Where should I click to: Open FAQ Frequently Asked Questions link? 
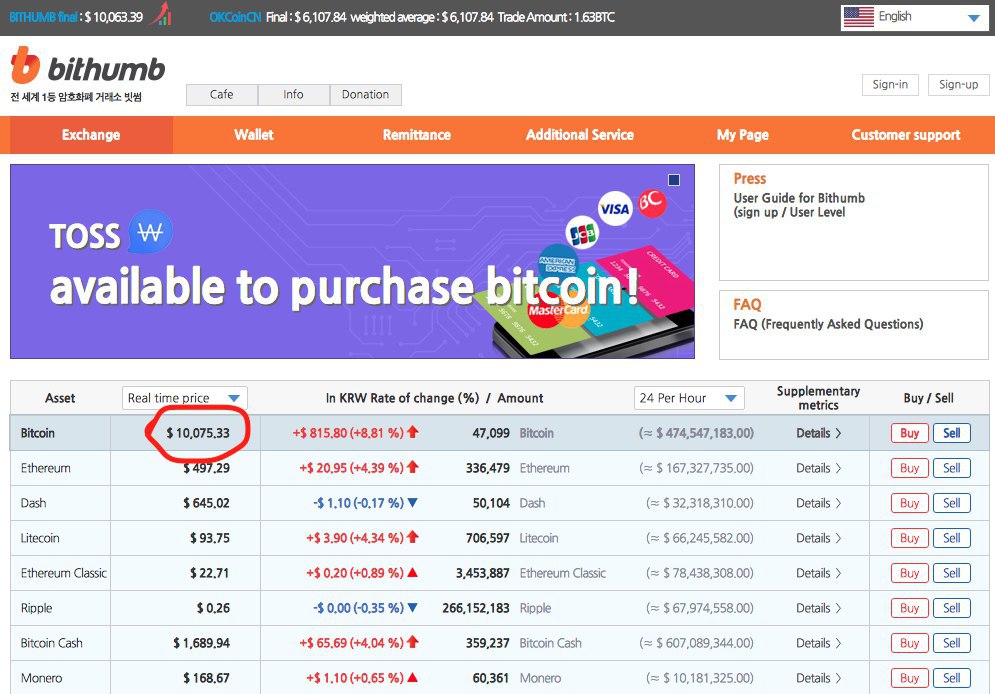click(828, 324)
